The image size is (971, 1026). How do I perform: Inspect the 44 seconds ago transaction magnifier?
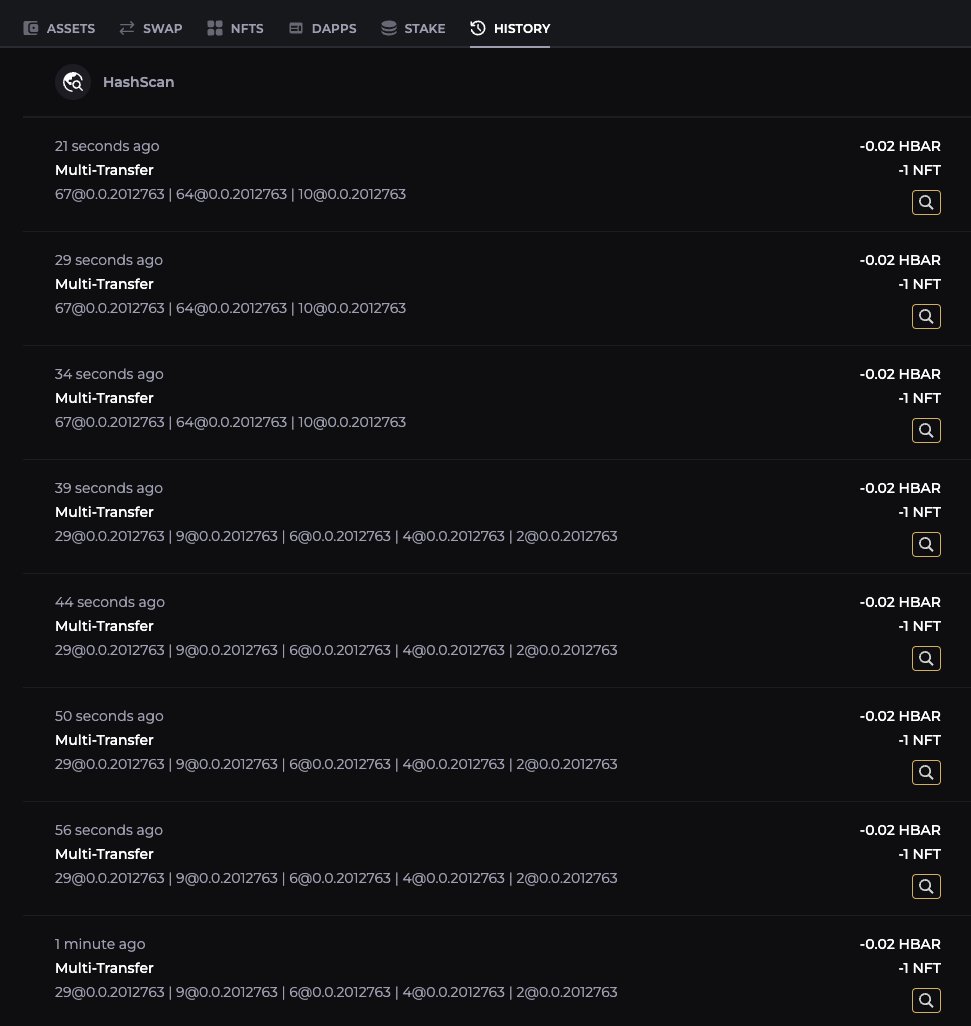coord(926,658)
